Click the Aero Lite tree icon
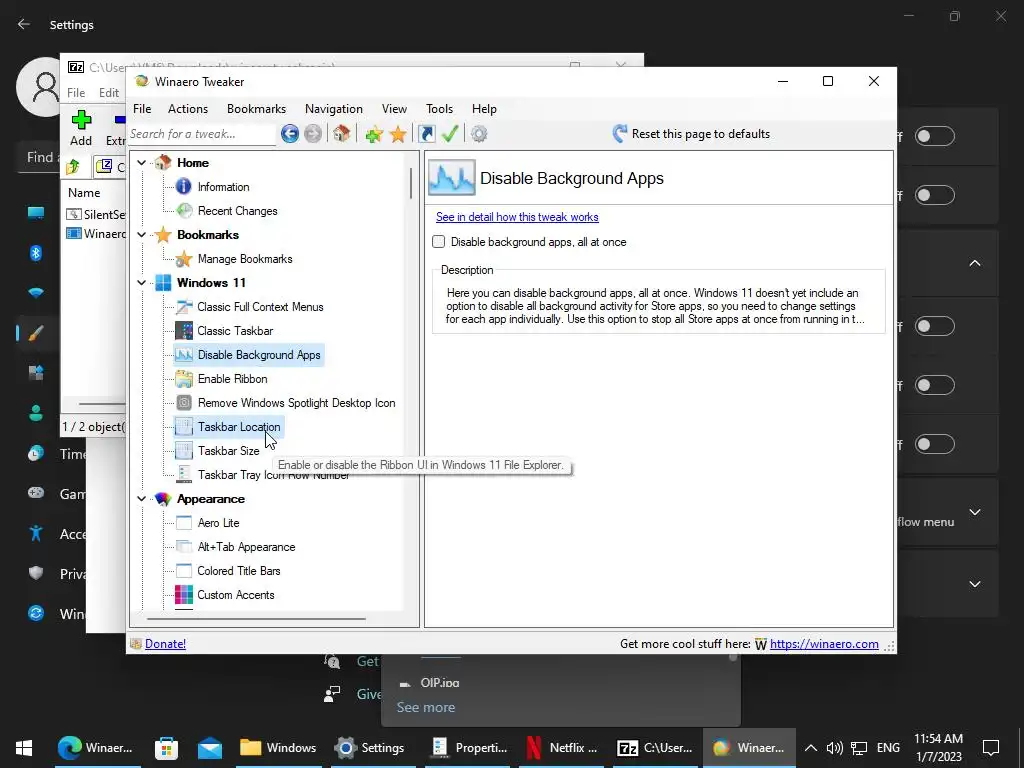1024x768 pixels. [x=184, y=523]
